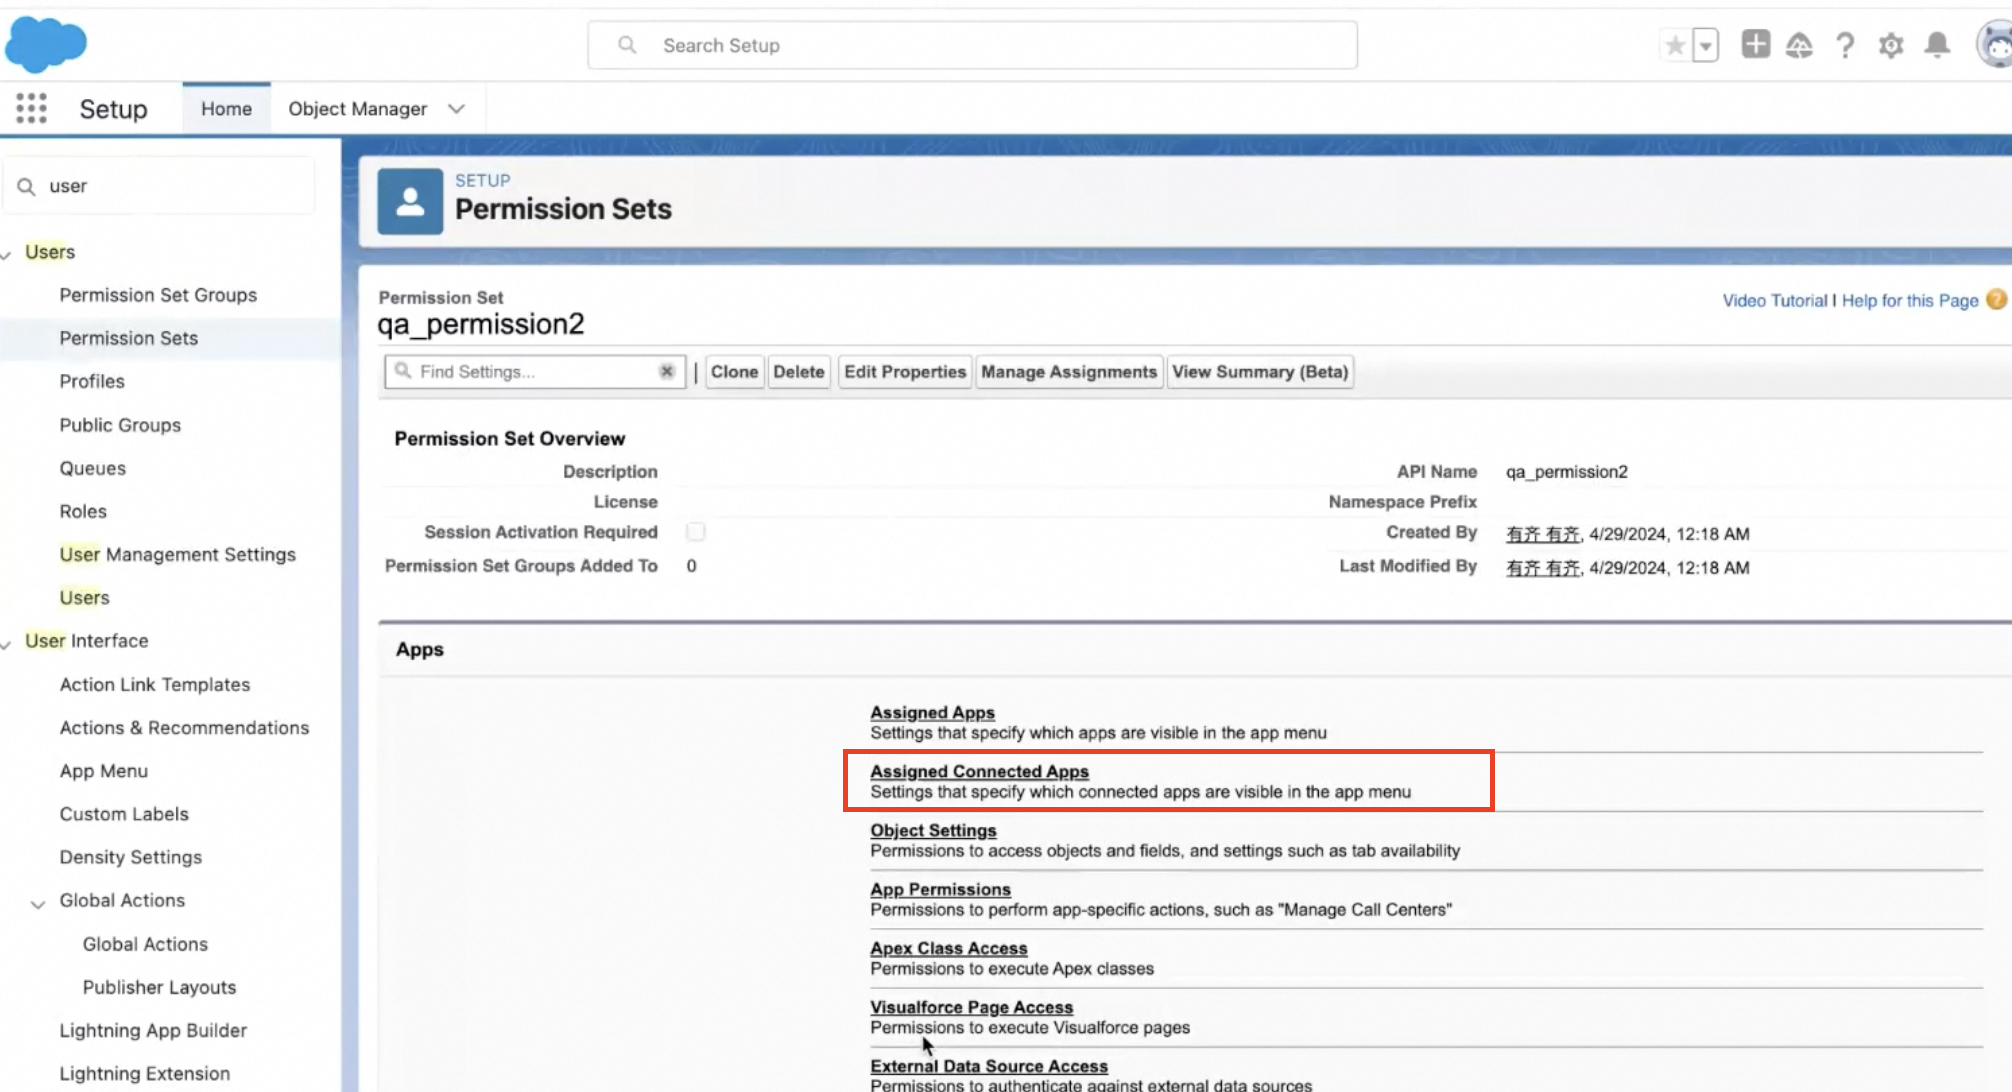Click the Trailhead guidance icon
Image resolution: width=2012 pixels, height=1092 pixels.
coord(1799,45)
